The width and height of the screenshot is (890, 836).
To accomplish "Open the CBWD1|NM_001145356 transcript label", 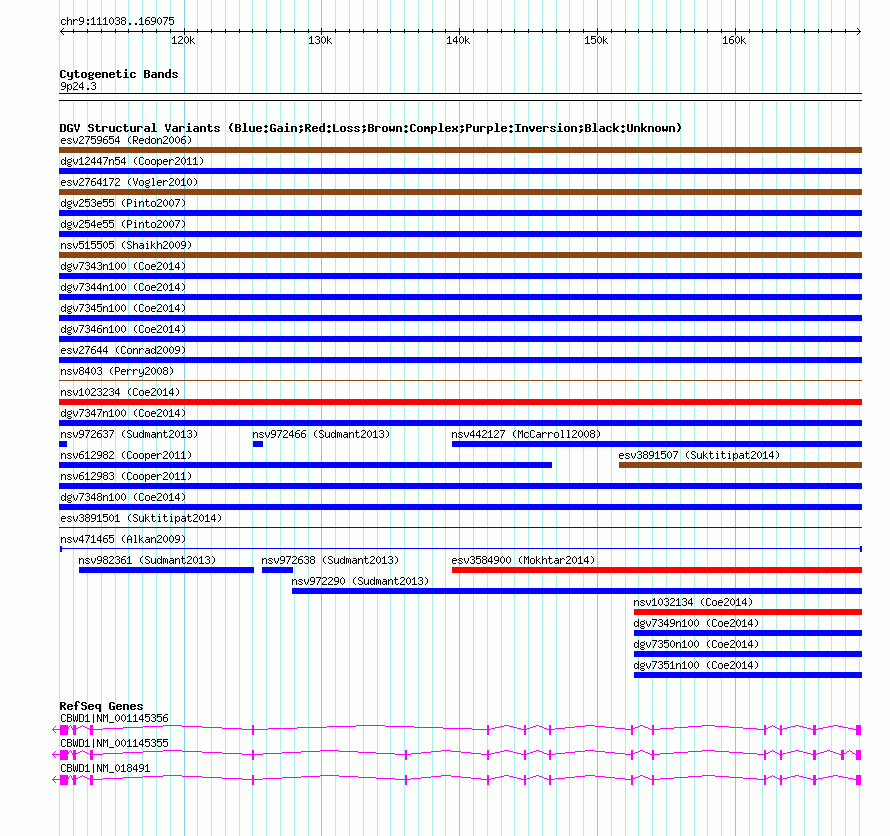I will pos(114,719).
